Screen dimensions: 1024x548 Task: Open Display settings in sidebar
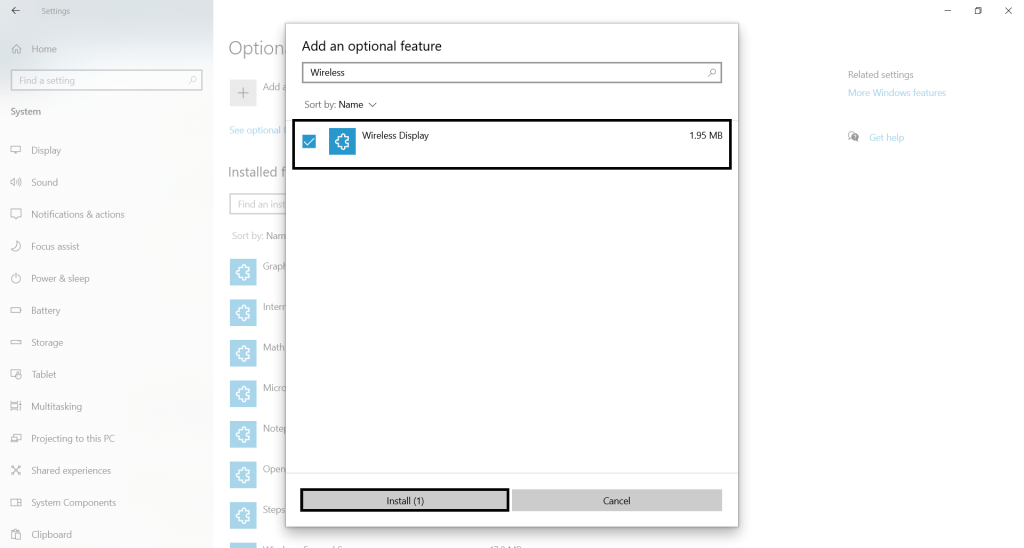(x=45, y=151)
